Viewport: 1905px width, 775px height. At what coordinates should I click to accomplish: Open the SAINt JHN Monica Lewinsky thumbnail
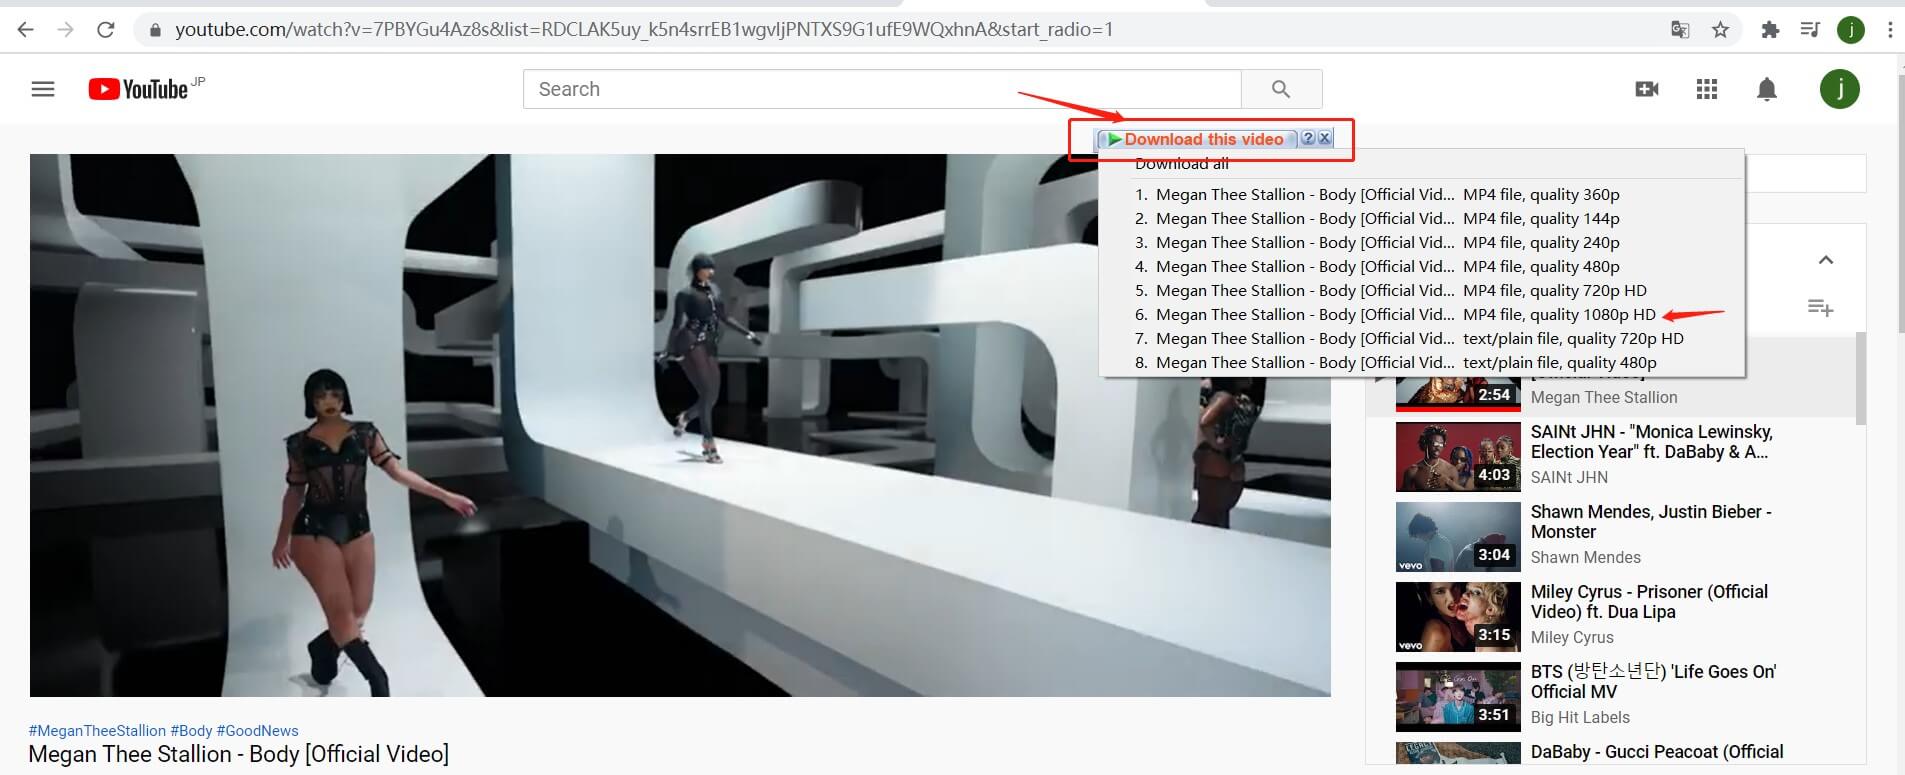tap(1458, 457)
